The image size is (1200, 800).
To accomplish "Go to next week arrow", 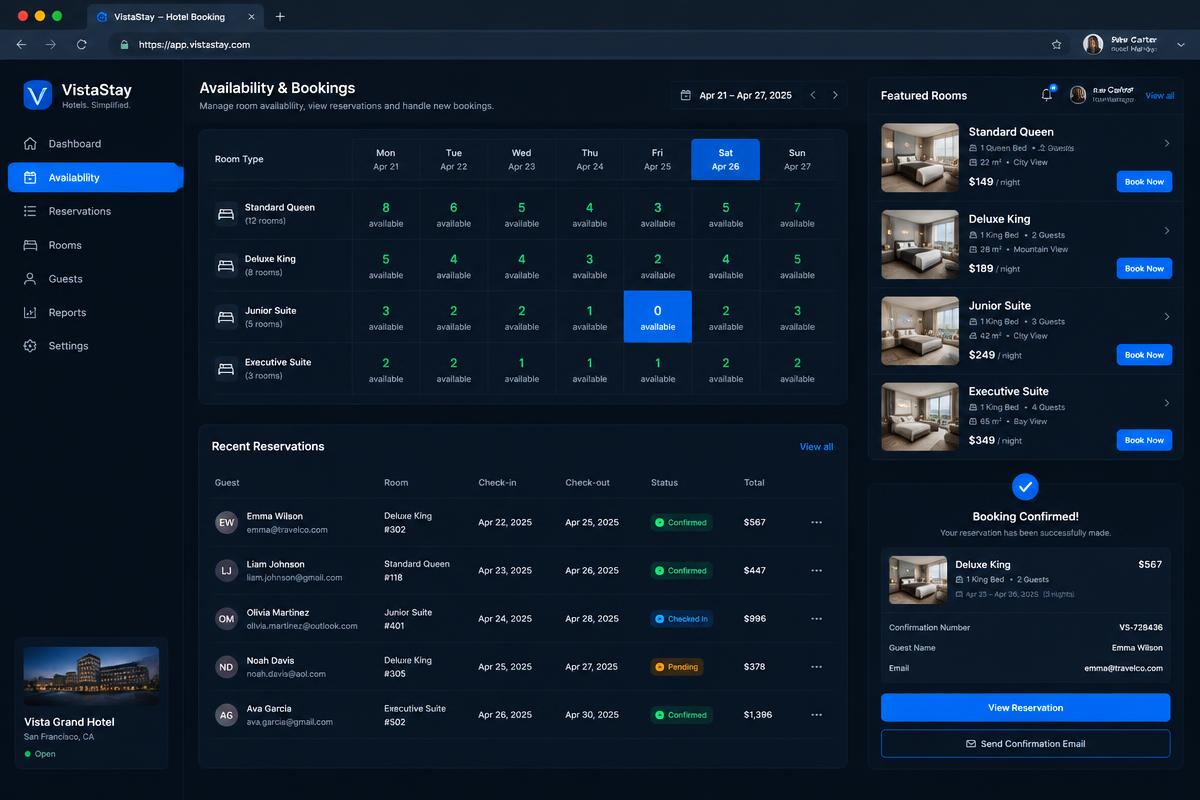I will pyautogui.click(x=835, y=95).
